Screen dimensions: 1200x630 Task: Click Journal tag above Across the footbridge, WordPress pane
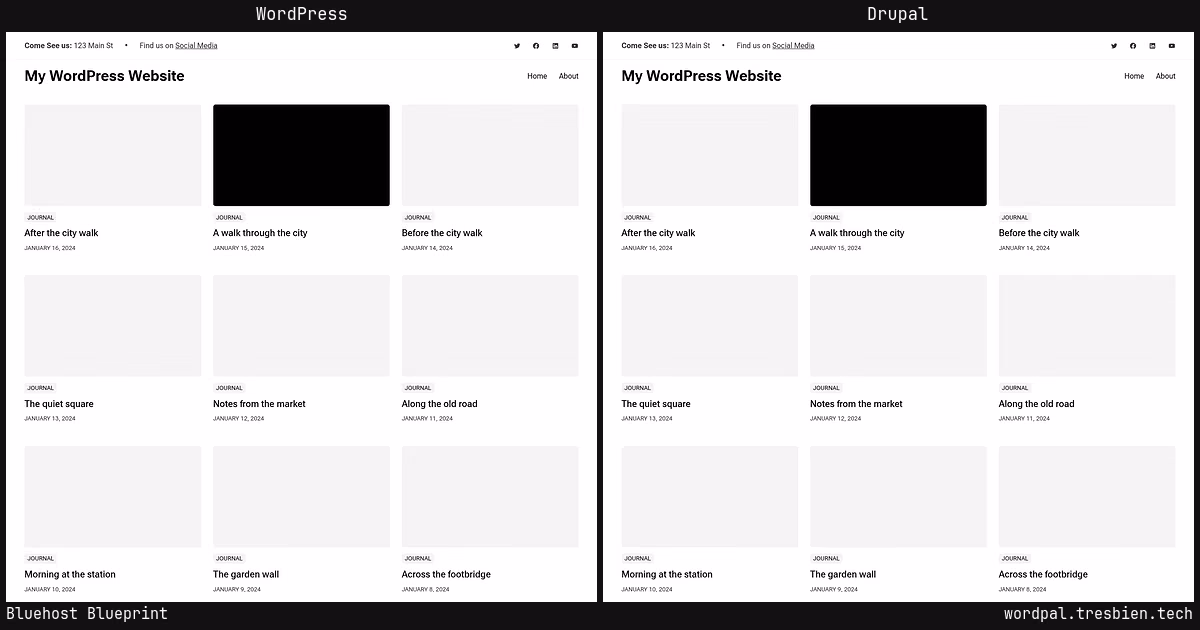point(418,559)
